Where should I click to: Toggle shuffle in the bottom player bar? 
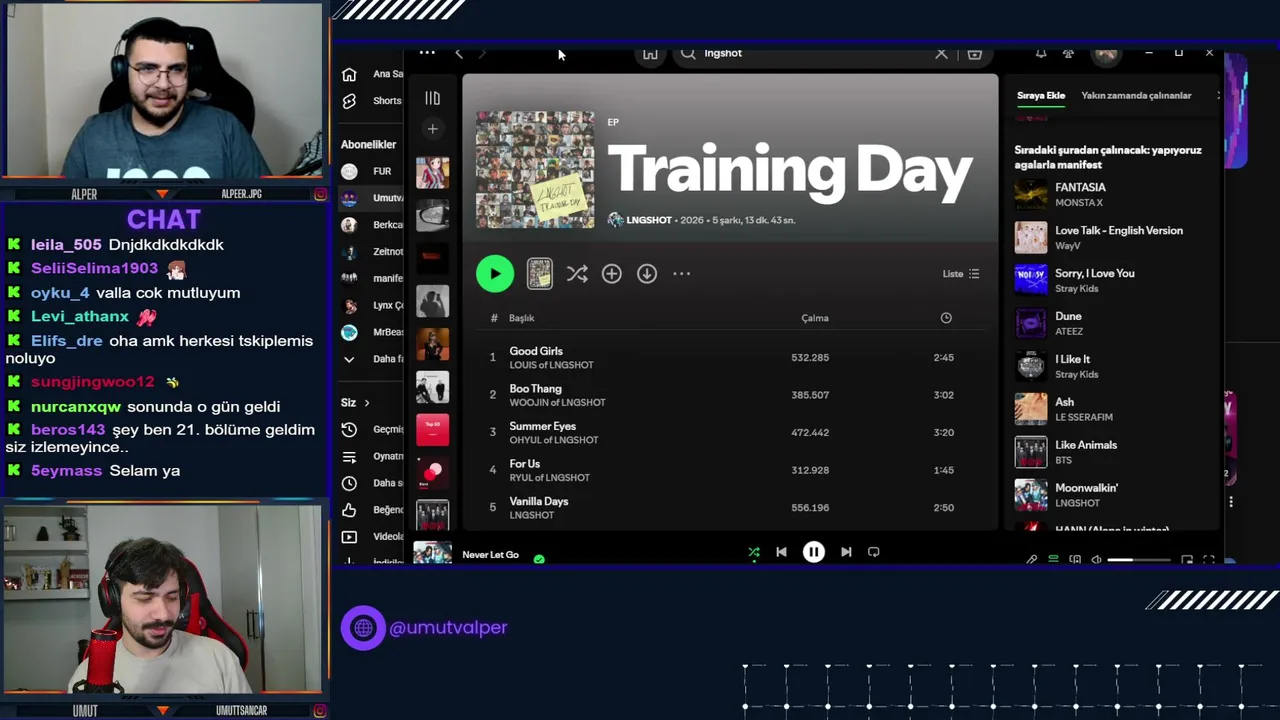coord(754,552)
